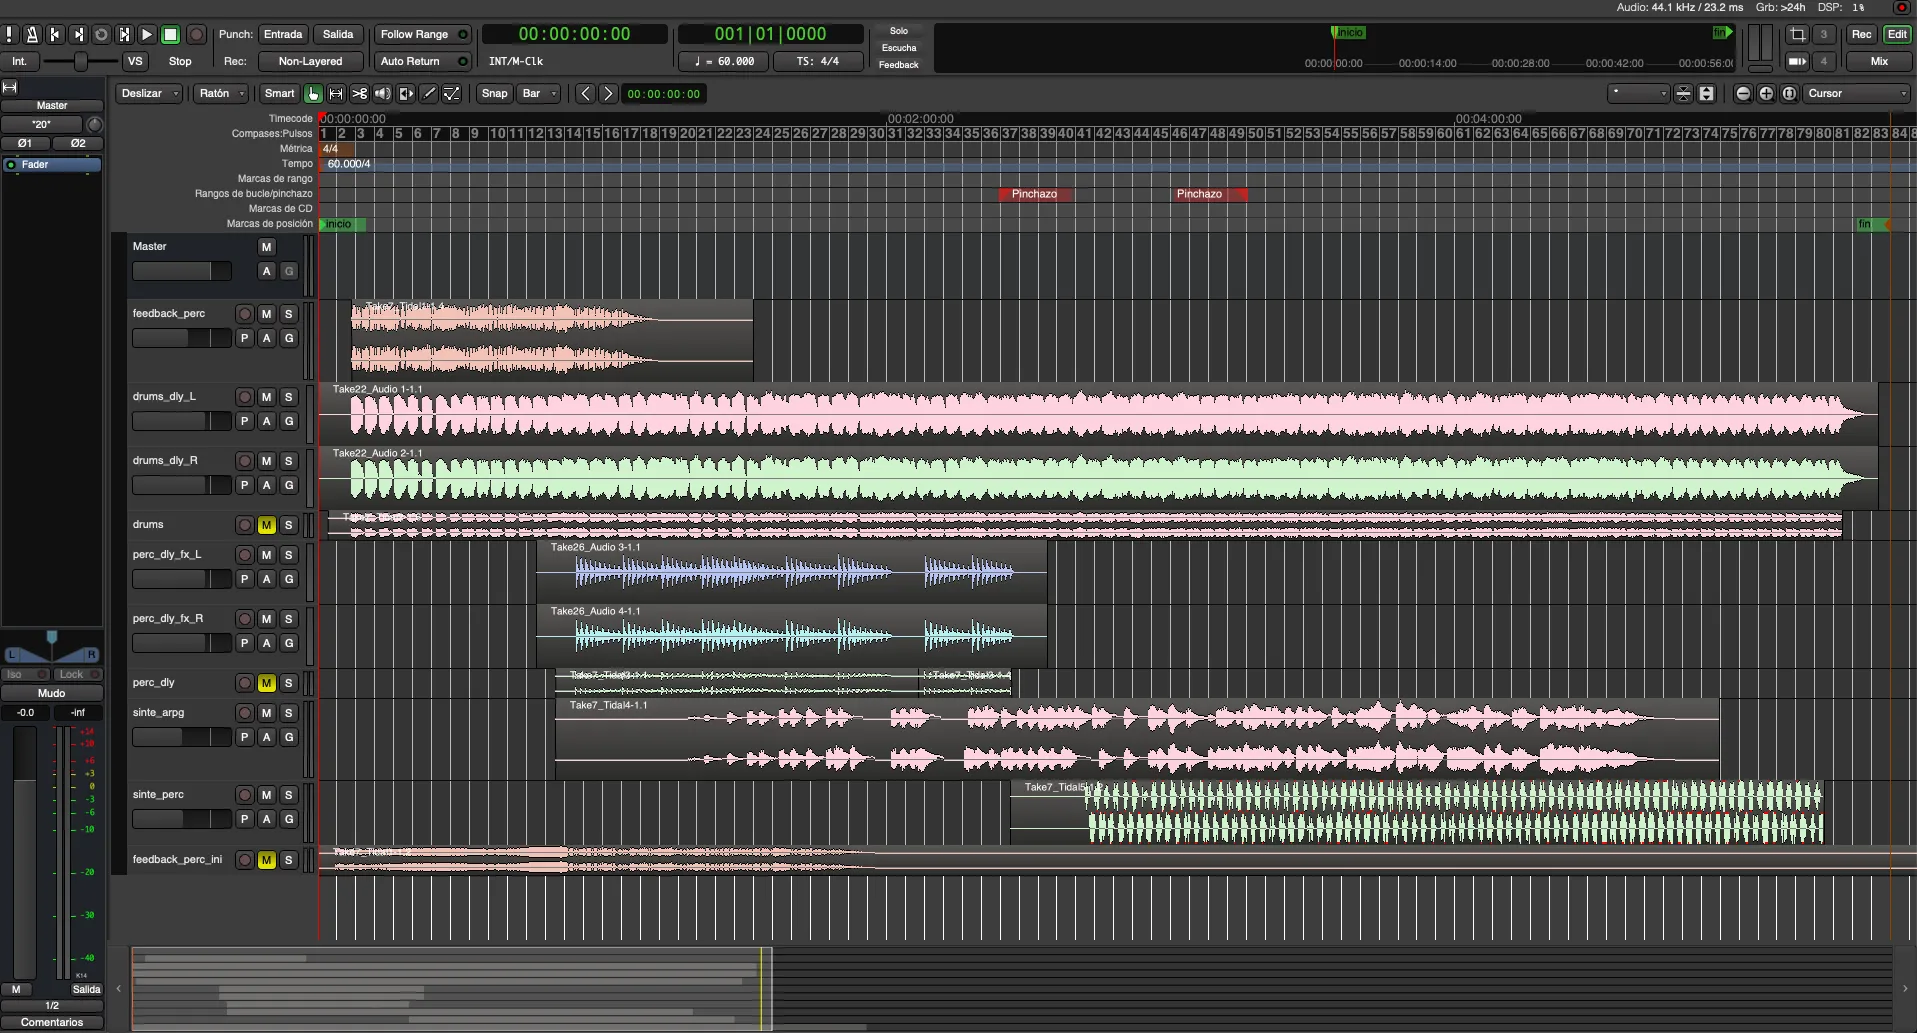Open the Bar snap grid dropdown
The height and width of the screenshot is (1033, 1917).
(x=539, y=94)
